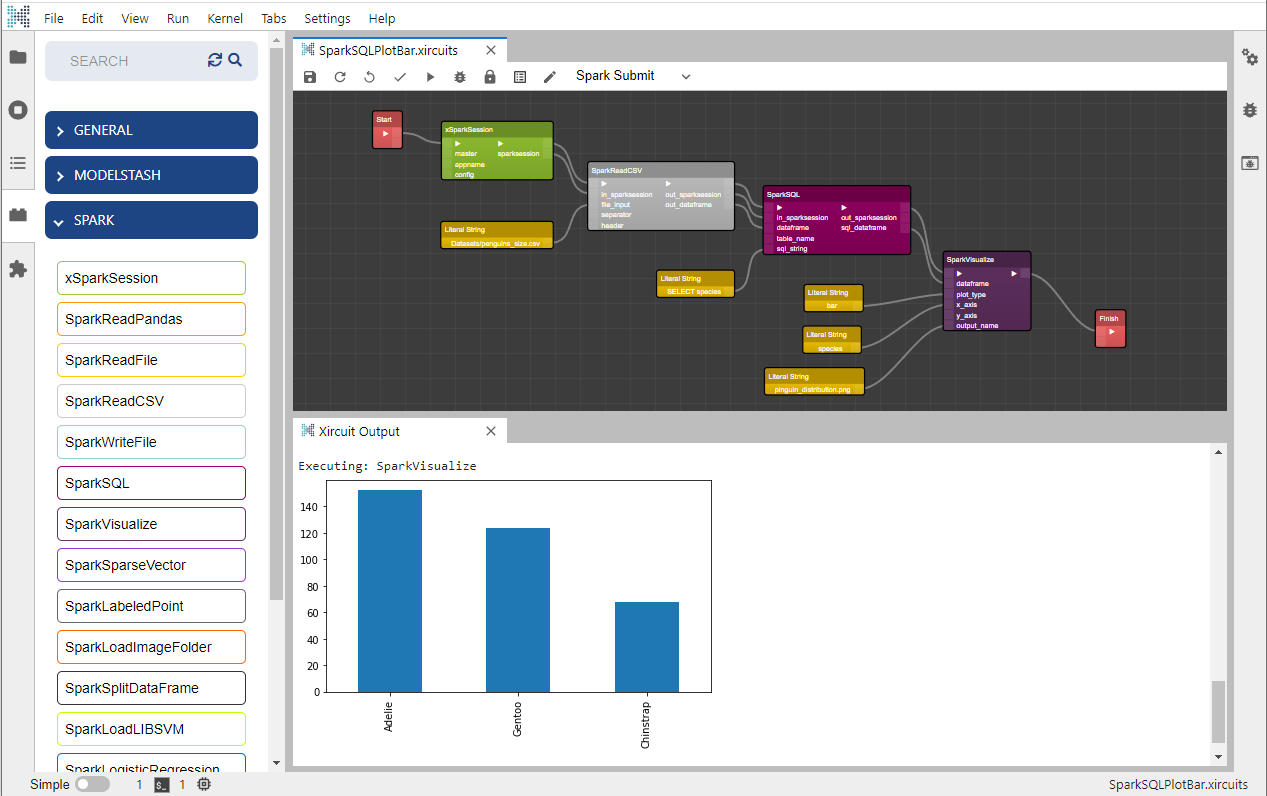
Task: Collapse the SPARK component category
Action: coord(151,220)
